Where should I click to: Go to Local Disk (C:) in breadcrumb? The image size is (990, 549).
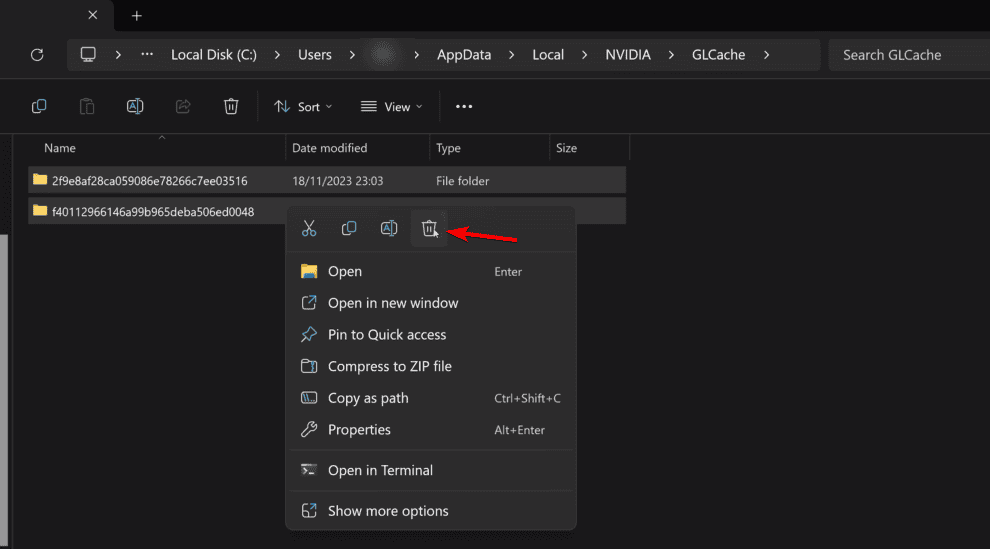214,55
